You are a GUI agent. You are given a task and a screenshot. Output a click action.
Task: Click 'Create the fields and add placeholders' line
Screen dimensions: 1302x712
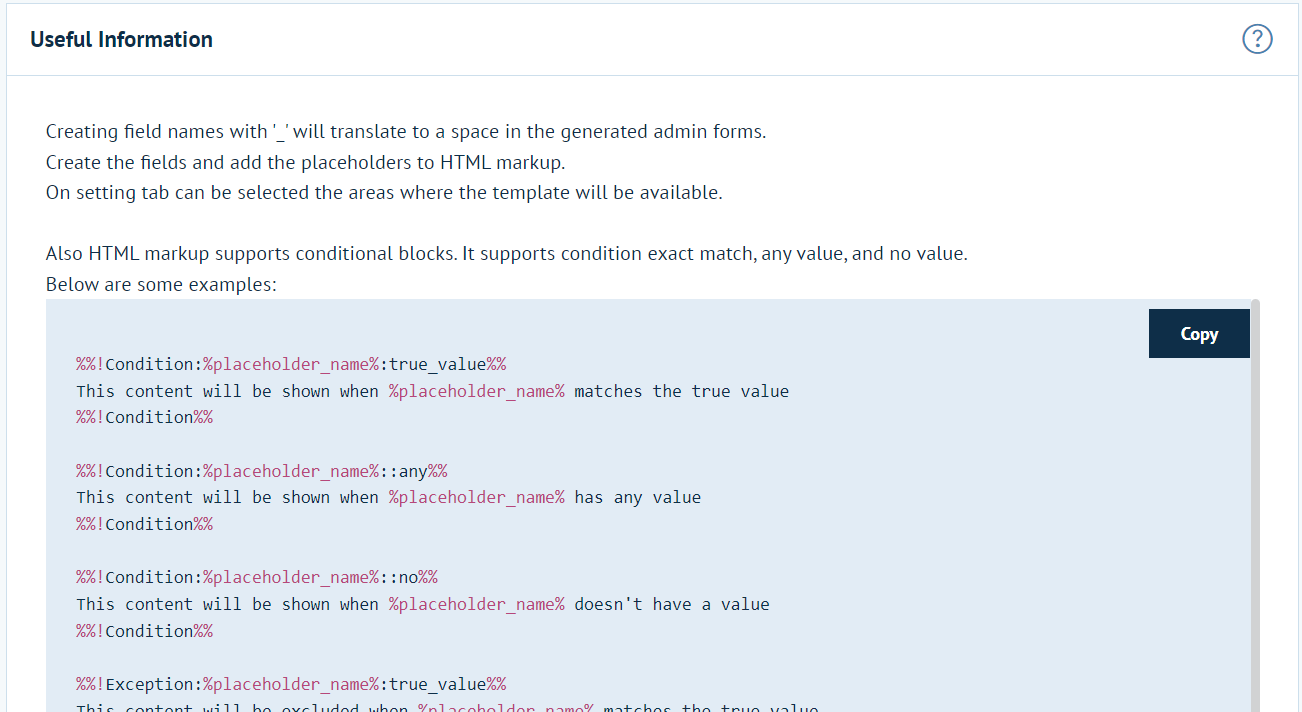coord(305,162)
